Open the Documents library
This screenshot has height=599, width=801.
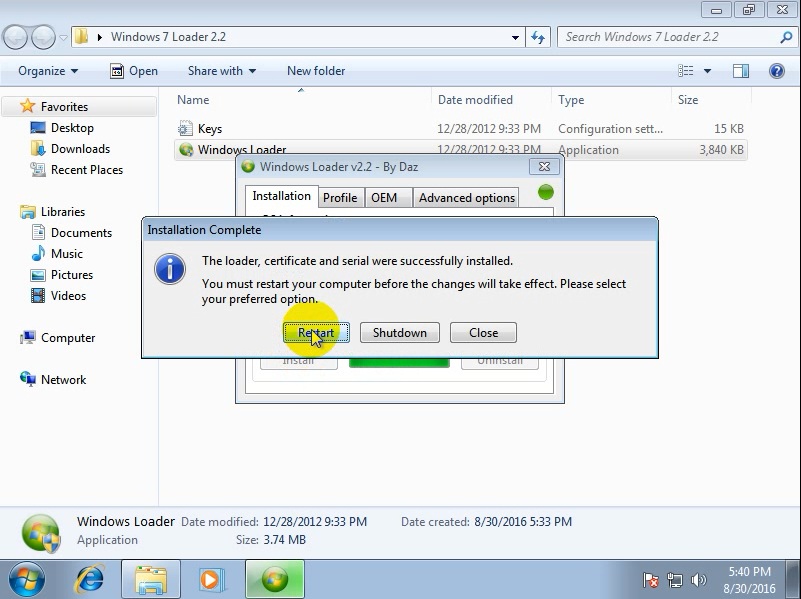click(x=81, y=232)
